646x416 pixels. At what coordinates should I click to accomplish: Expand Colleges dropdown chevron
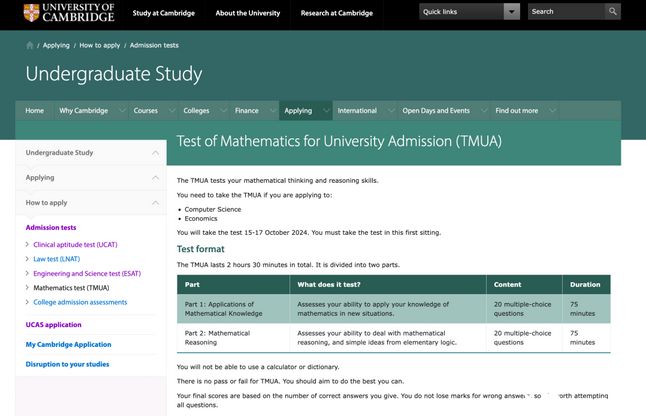[224, 110]
